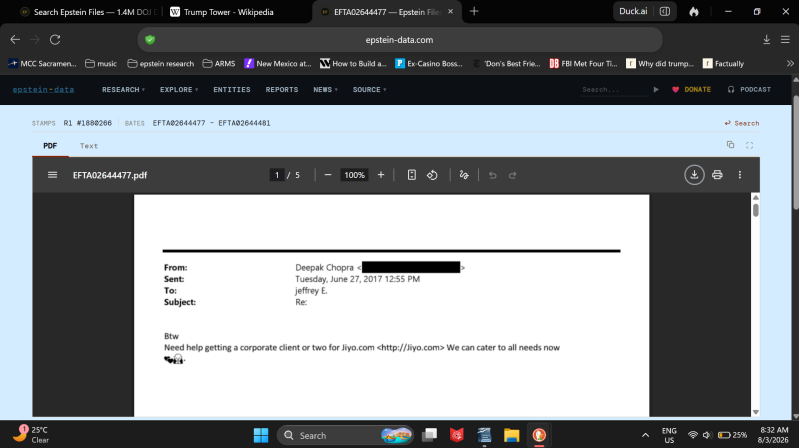Click the PDF page number field
The height and width of the screenshot is (448, 799).
(277, 175)
